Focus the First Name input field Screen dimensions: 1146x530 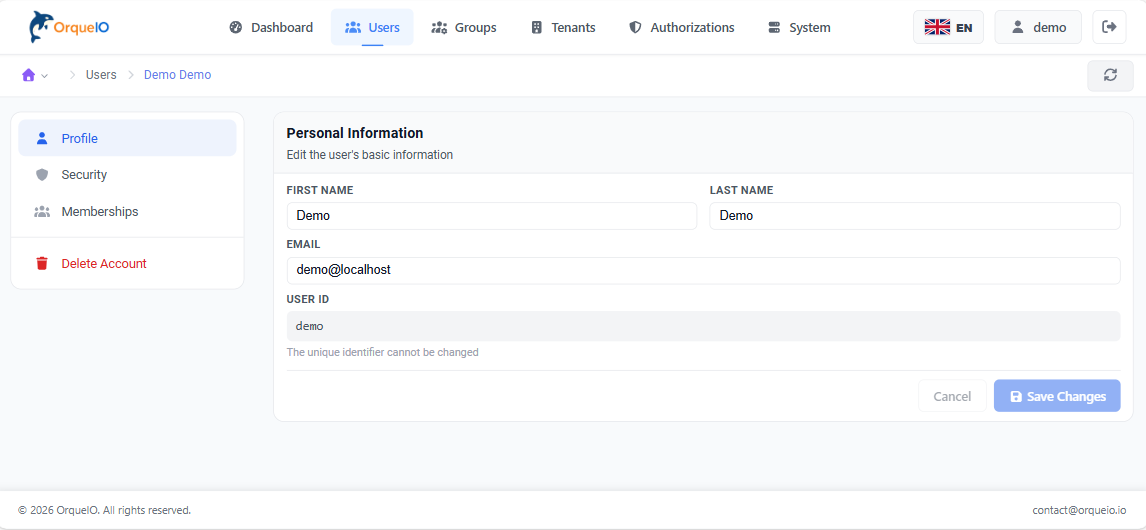click(492, 216)
